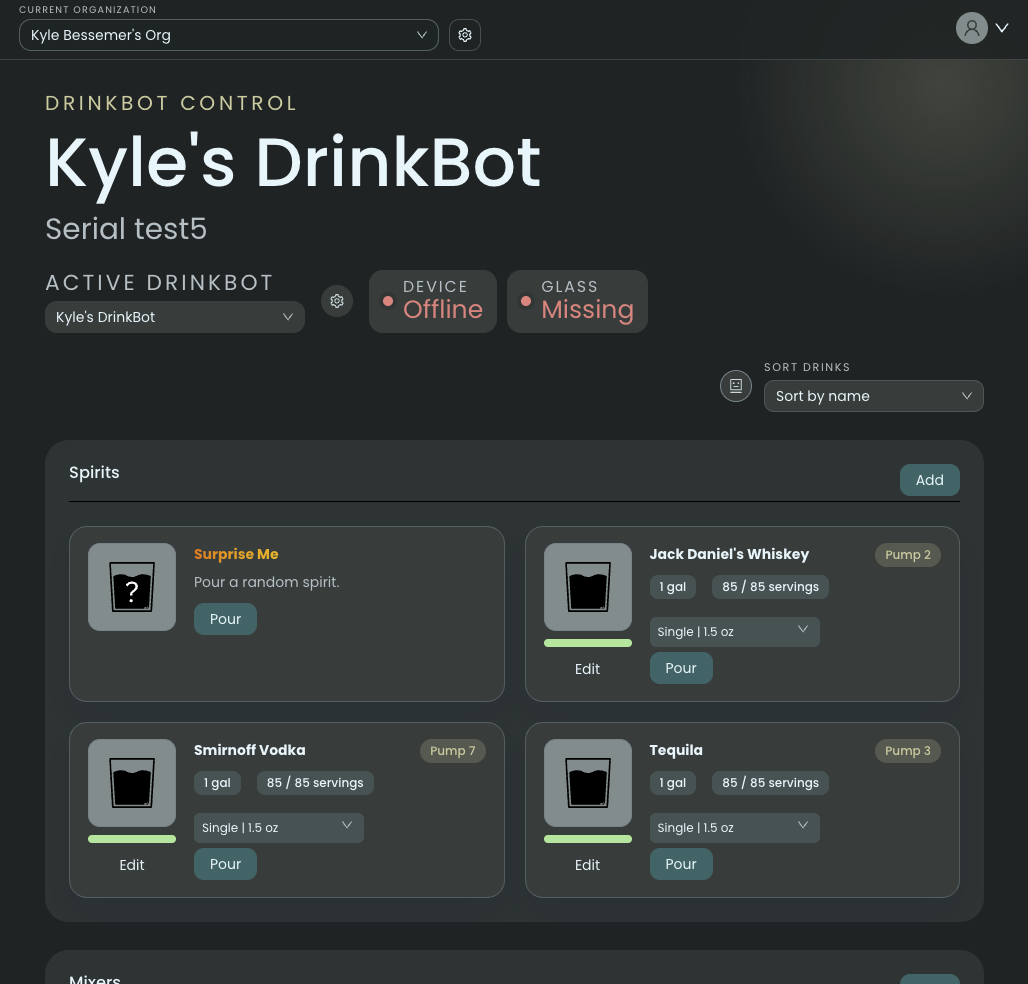Click the Surprise Me question-mark glass icon
The image size is (1028, 984).
tap(132, 587)
